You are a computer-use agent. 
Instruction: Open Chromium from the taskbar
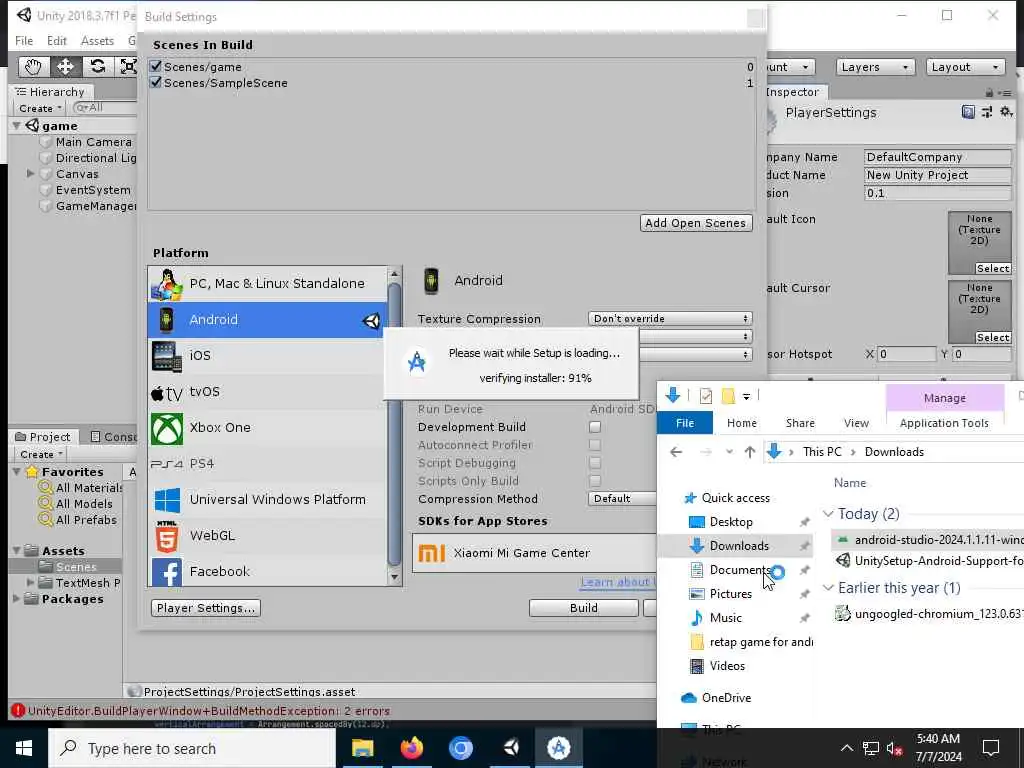click(x=460, y=748)
